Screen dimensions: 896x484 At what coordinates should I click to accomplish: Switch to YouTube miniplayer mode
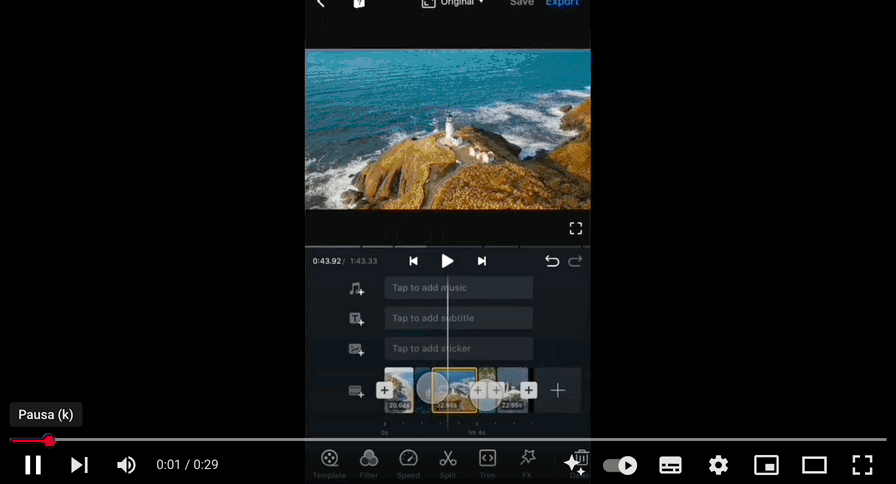(766, 465)
